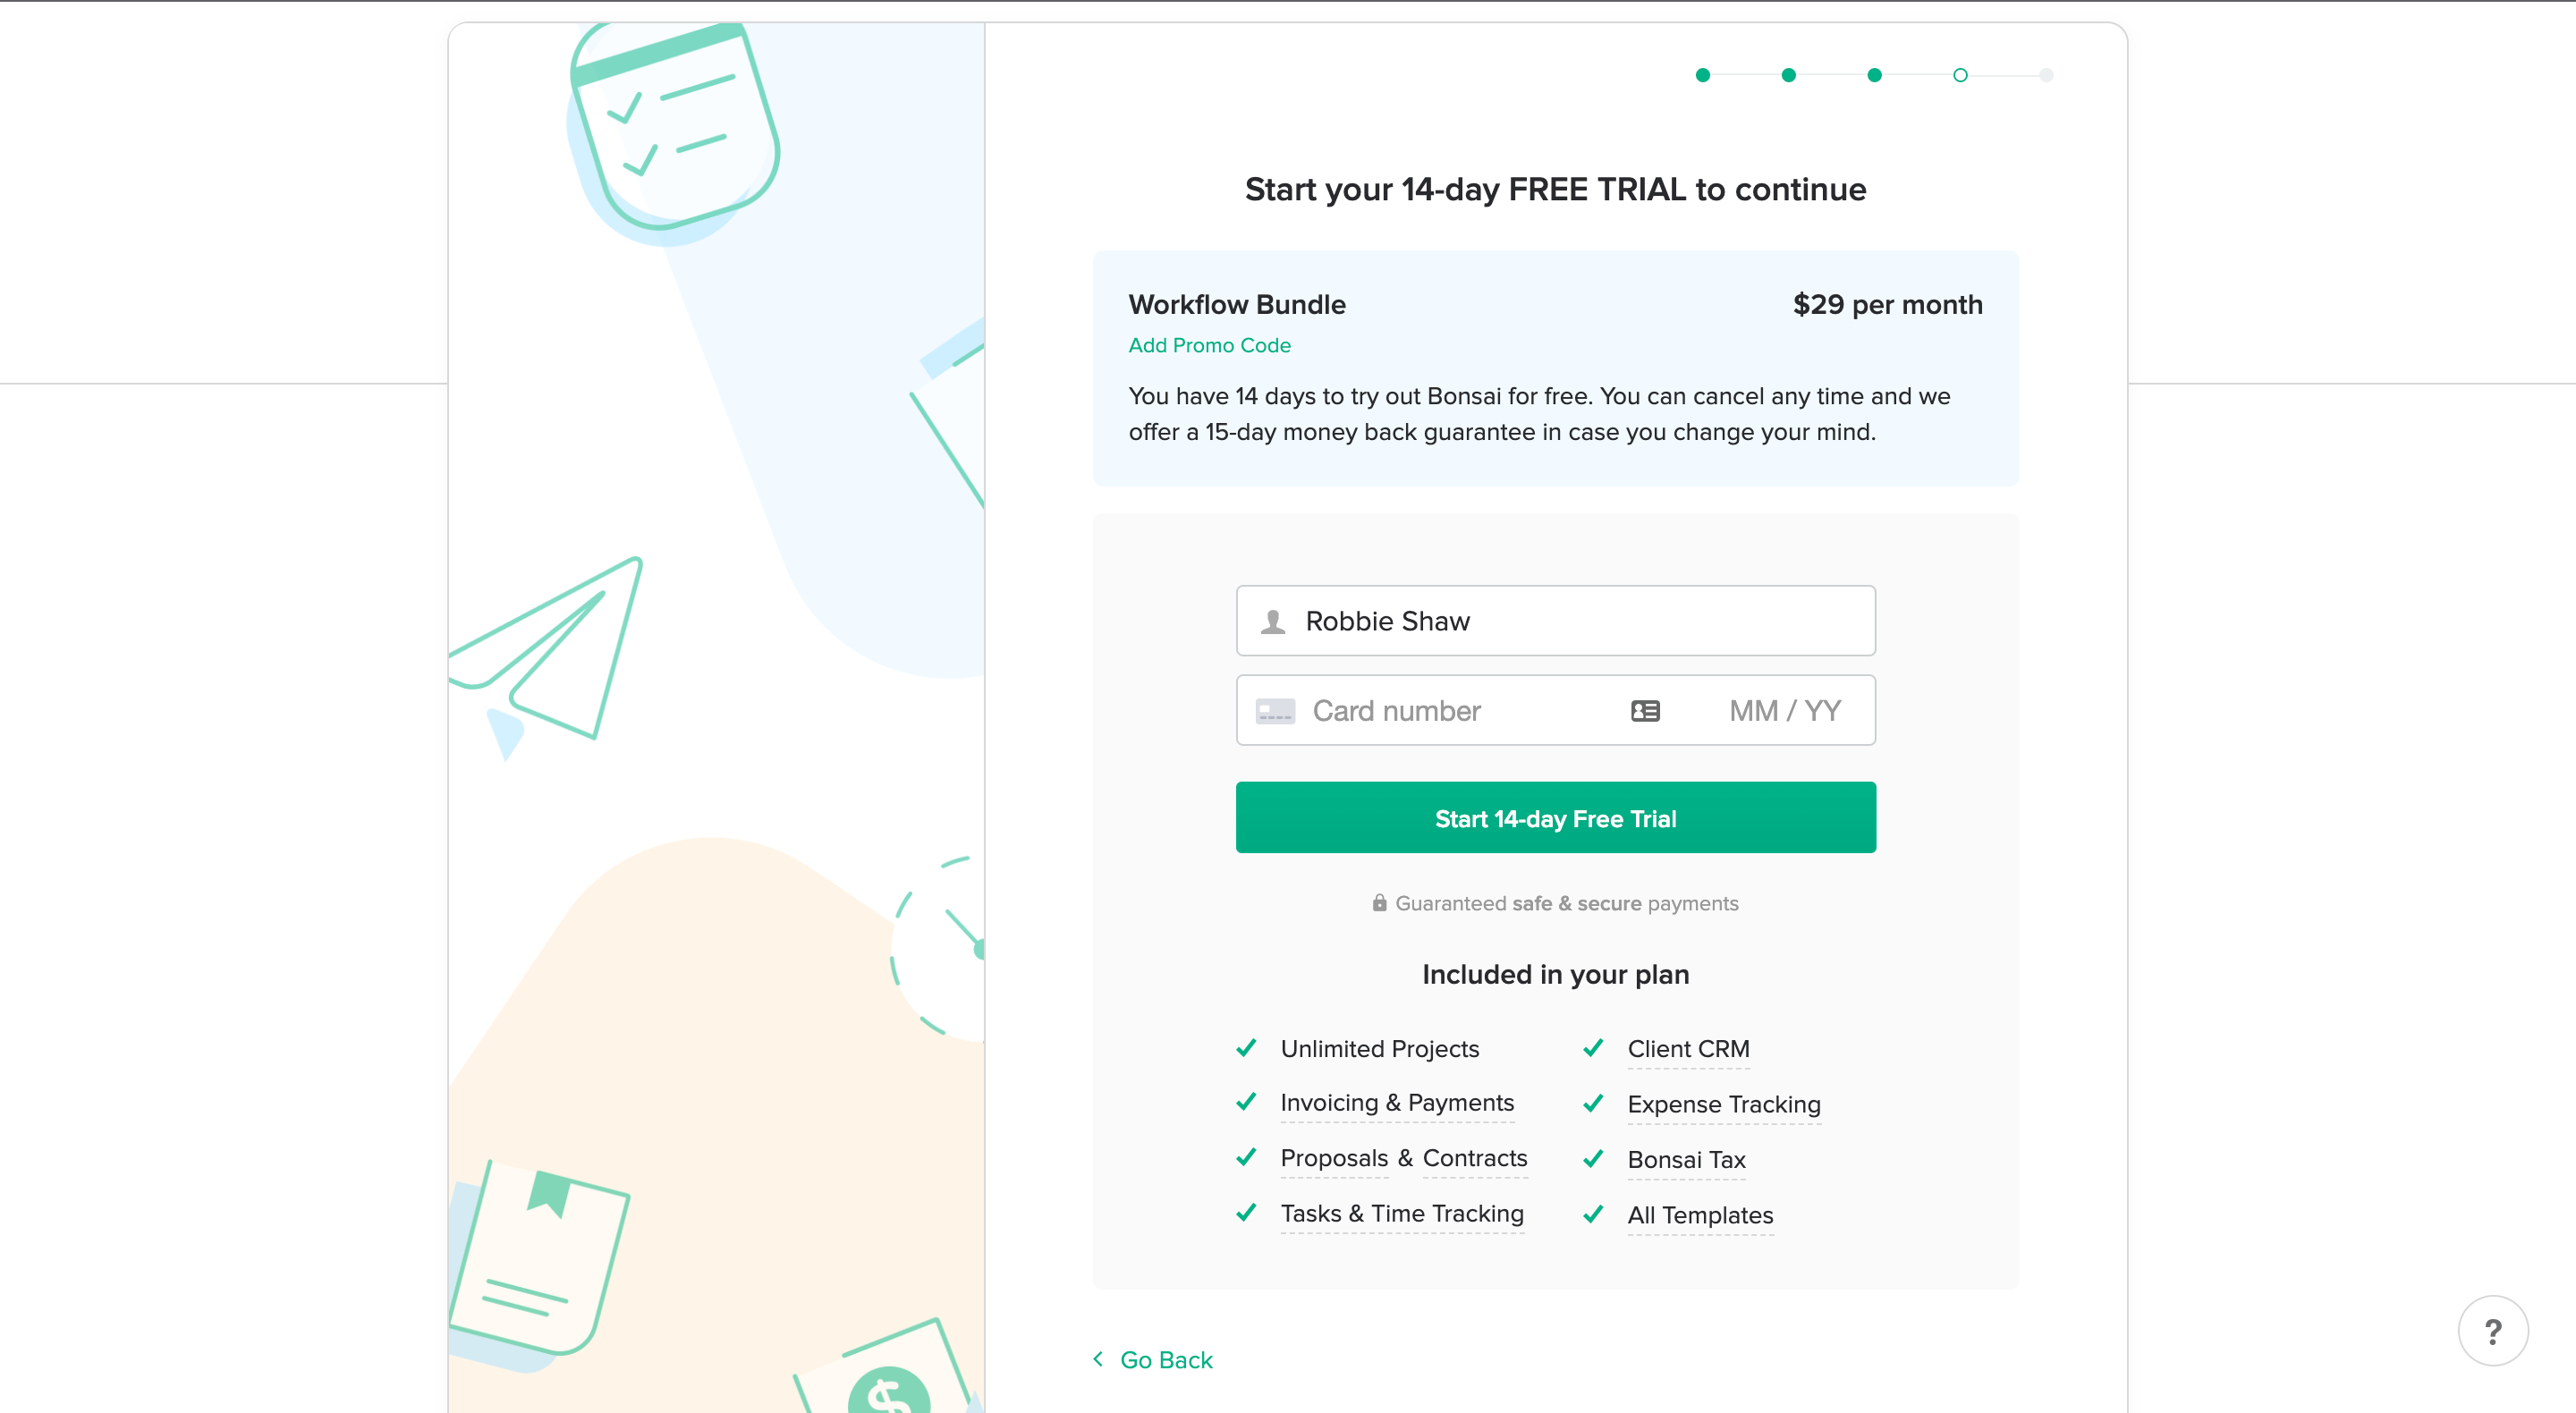Click the help question mark icon
This screenshot has height=1413, width=2576.
2492,1331
